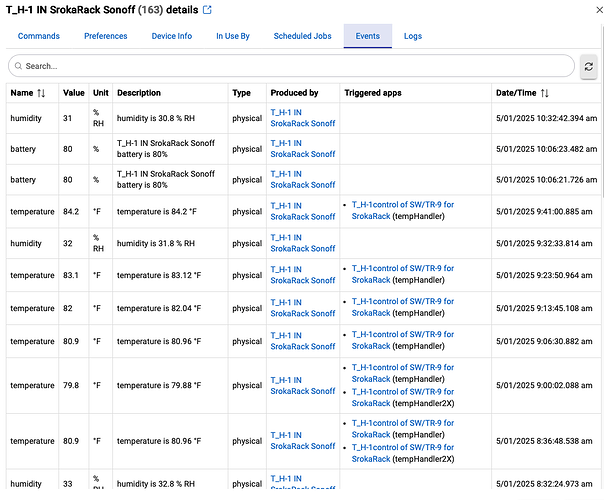Viewport: 604px width, 500px height.
Task: Select 'humidity is 30.8 % RH' description
Action: [x=156, y=118]
